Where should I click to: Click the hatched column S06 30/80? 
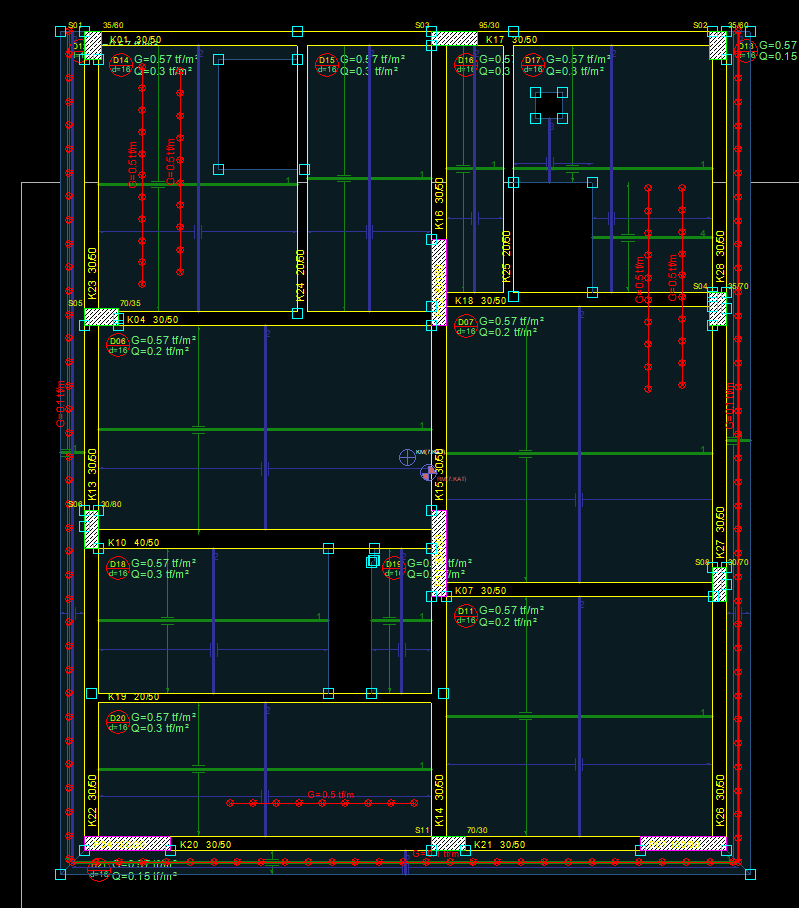(92, 528)
